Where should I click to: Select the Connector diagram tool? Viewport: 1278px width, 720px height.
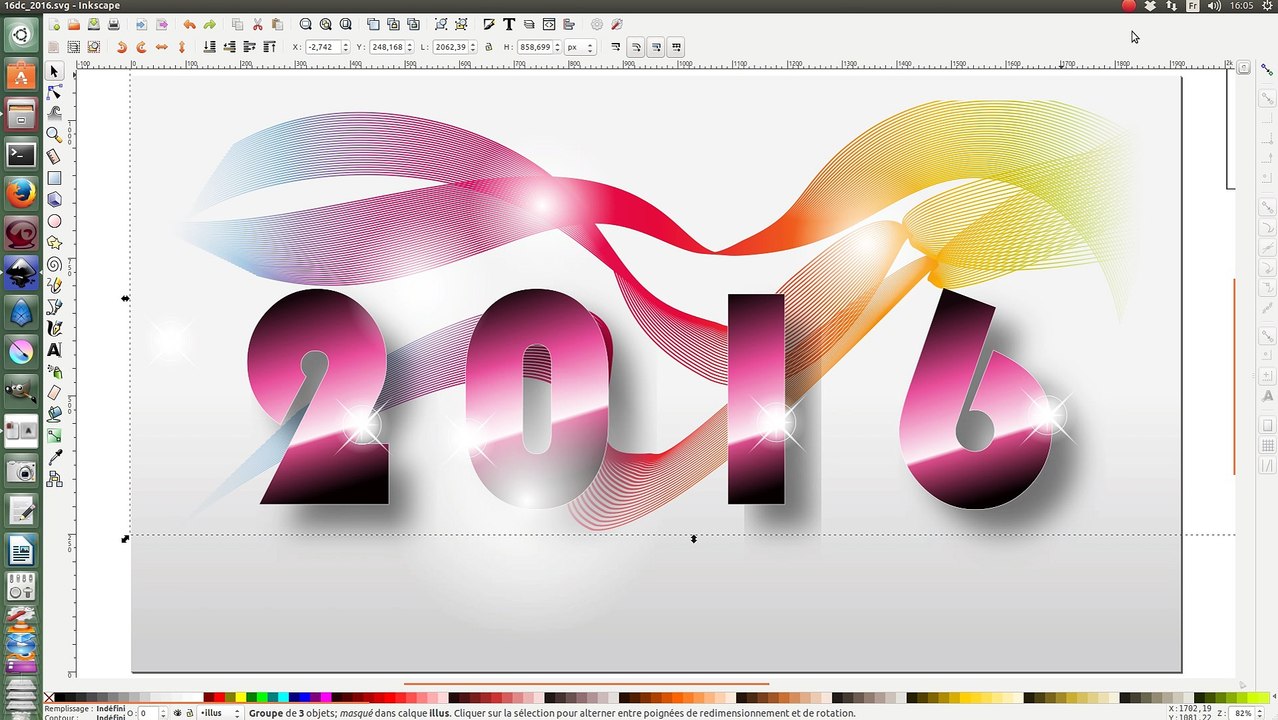click(x=54, y=479)
